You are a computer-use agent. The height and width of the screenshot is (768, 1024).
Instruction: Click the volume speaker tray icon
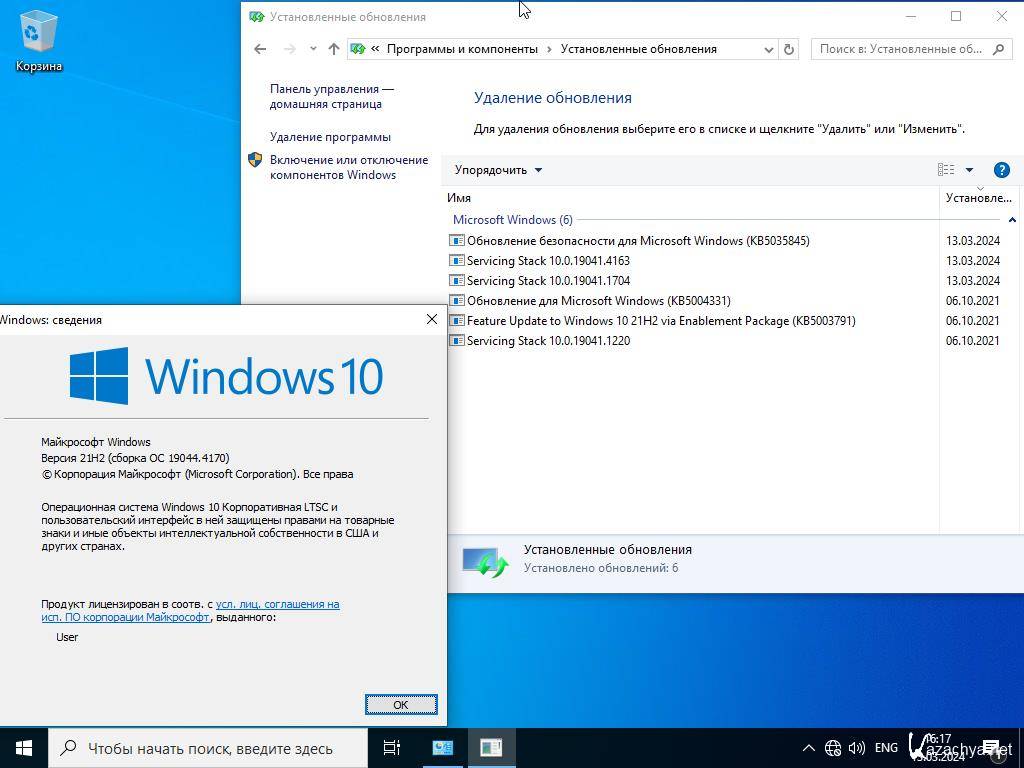coord(857,748)
